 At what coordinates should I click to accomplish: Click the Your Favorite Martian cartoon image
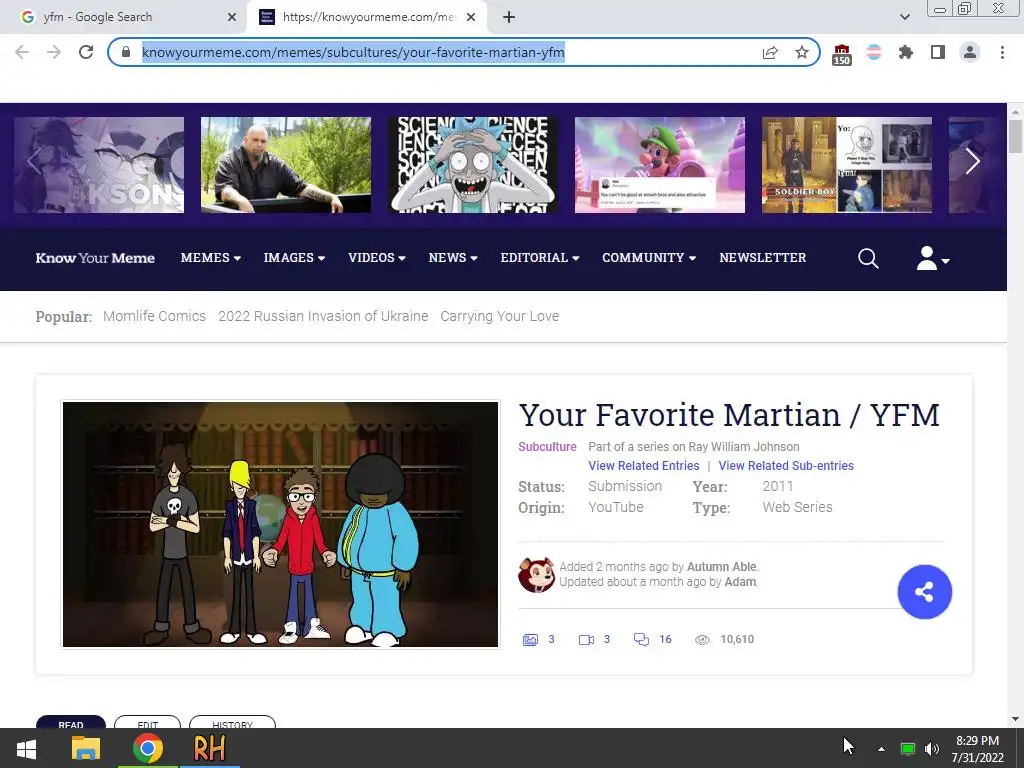pyautogui.click(x=280, y=524)
